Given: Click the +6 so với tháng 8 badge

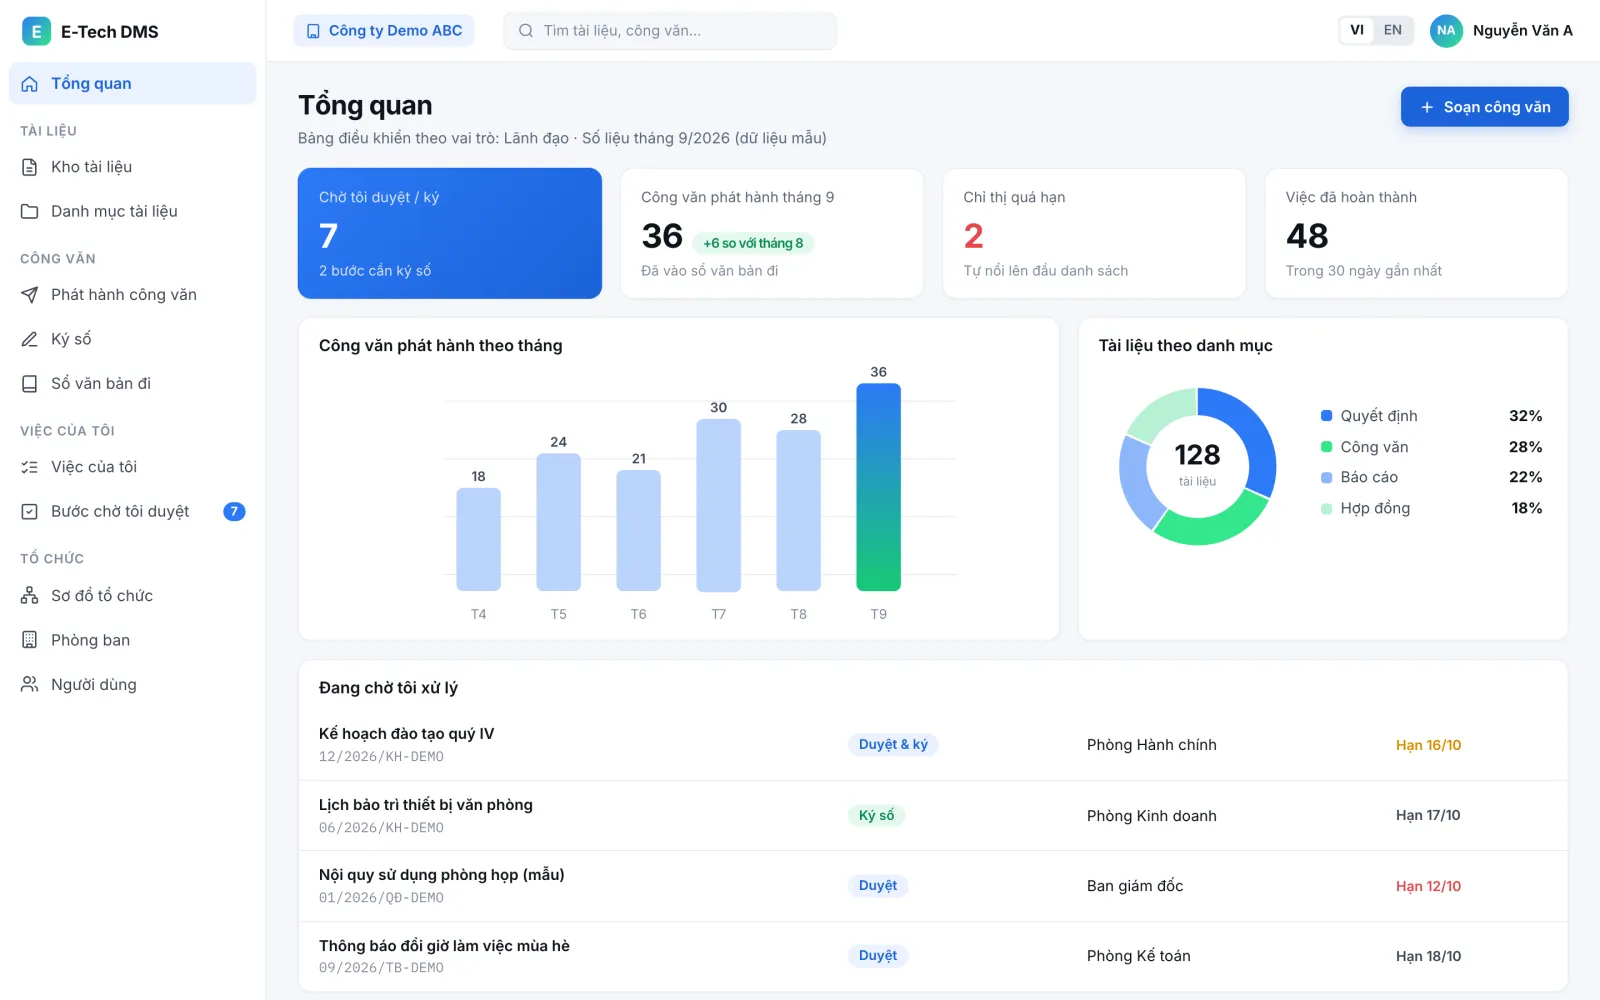Looking at the screenshot, I should pyautogui.click(x=753, y=243).
